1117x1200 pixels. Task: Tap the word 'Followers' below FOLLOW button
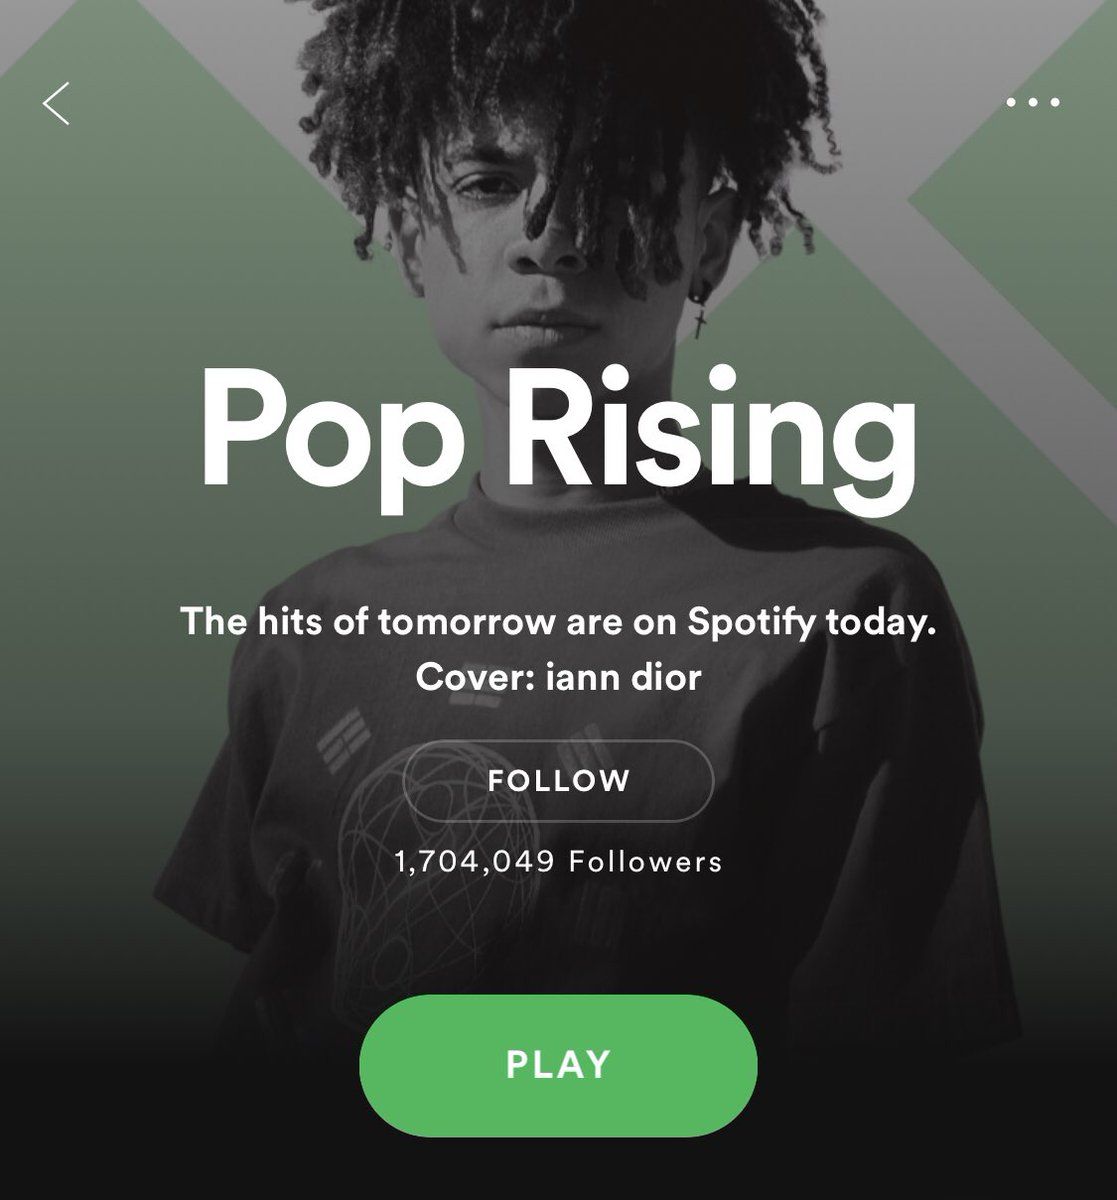click(646, 862)
